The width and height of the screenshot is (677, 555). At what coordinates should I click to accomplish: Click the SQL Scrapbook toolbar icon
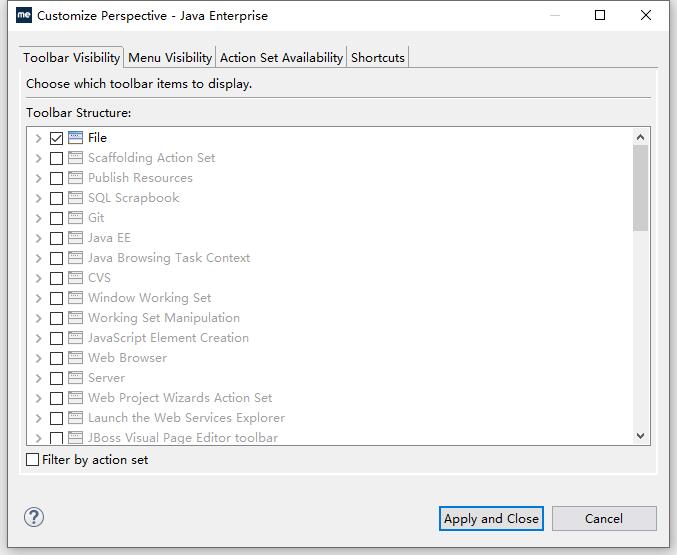click(75, 198)
